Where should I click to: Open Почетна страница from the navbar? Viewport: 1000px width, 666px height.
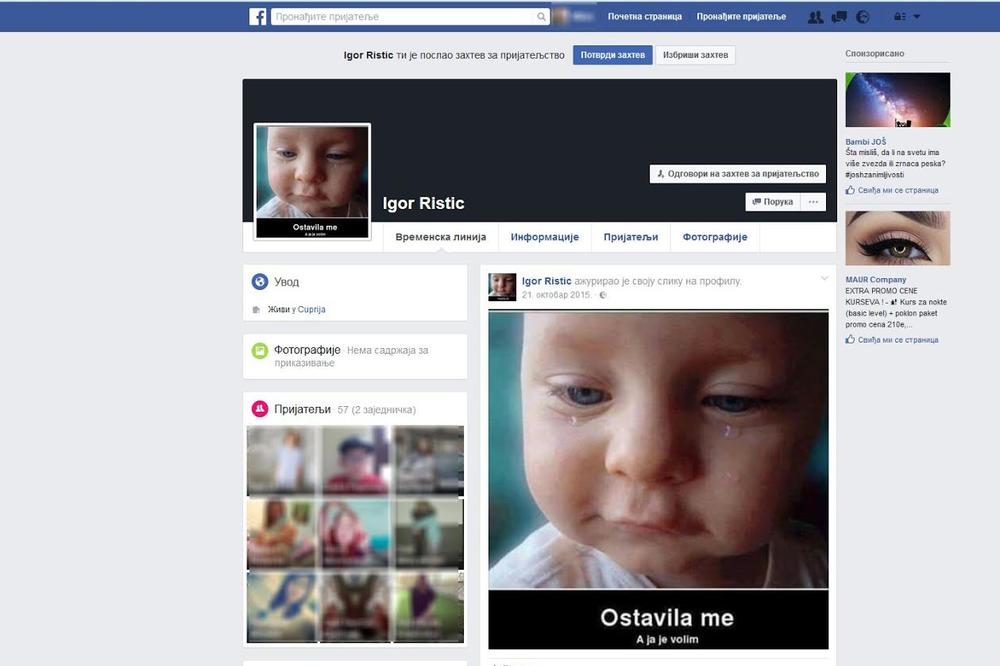tap(643, 16)
